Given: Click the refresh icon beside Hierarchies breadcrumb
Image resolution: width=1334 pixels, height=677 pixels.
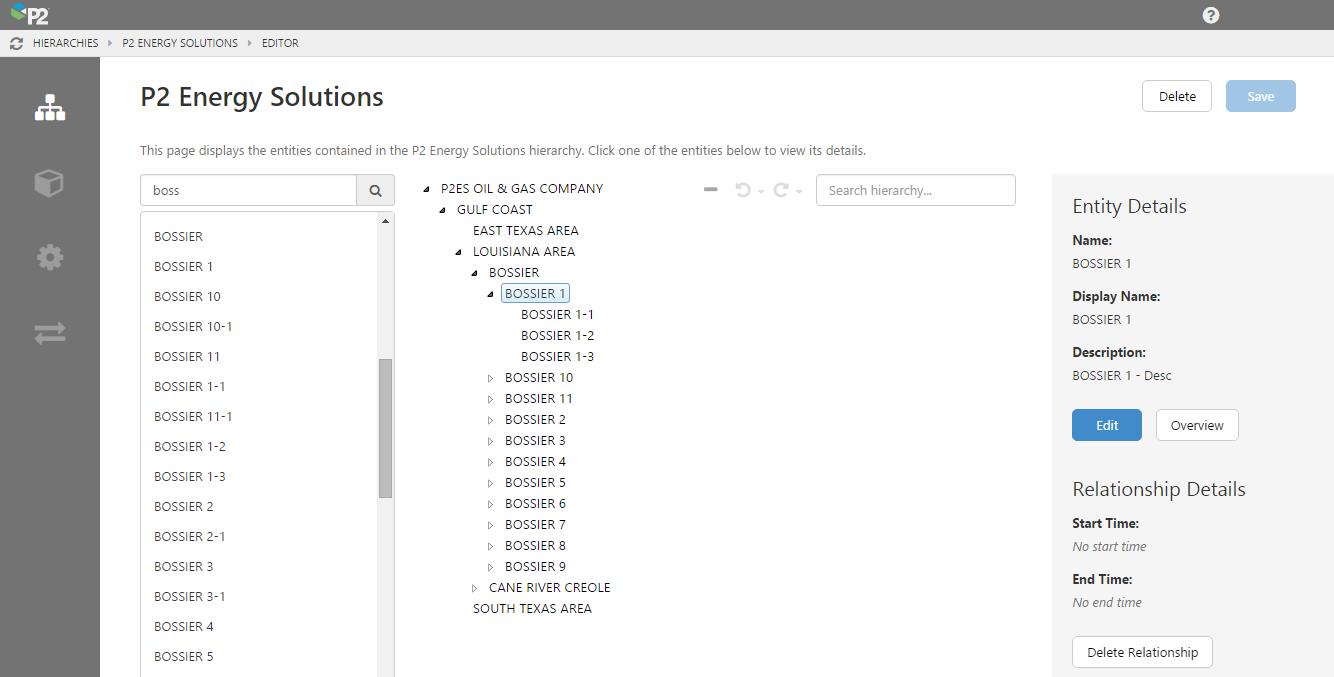Looking at the screenshot, I should [16, 44].
